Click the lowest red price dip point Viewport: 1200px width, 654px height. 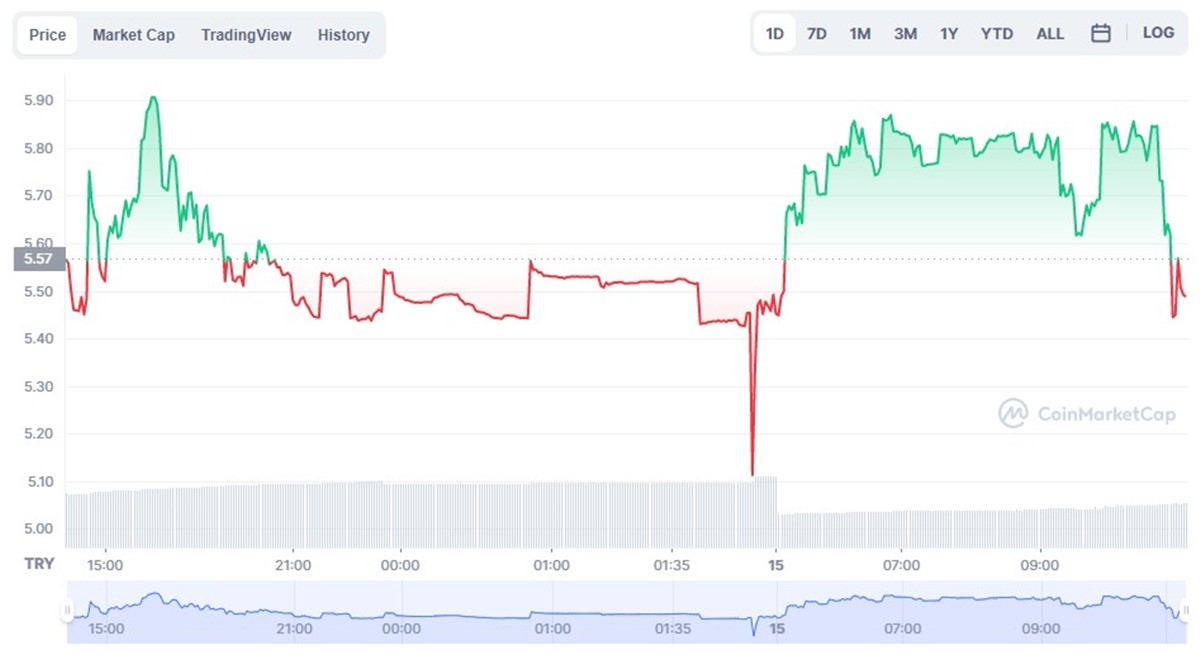coord(752,473)
